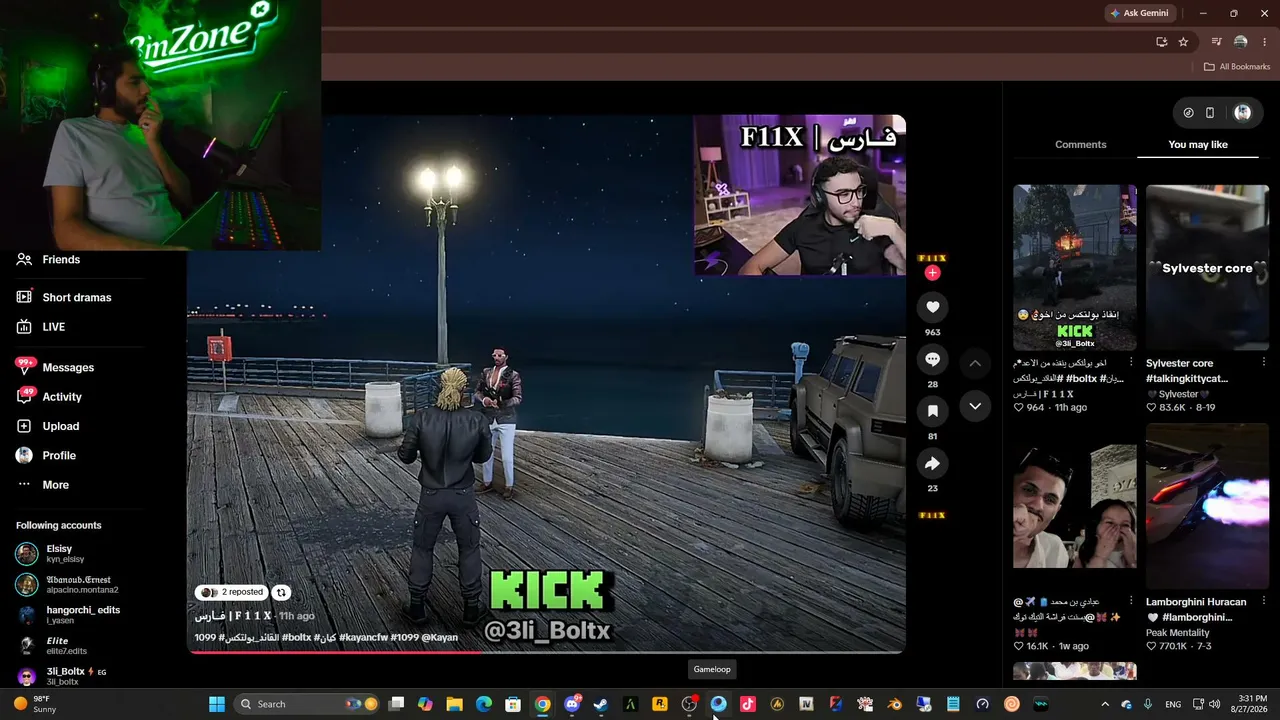
Task: Open the Friends page icon
Action: pyautogui.click(x=24, y=260)
